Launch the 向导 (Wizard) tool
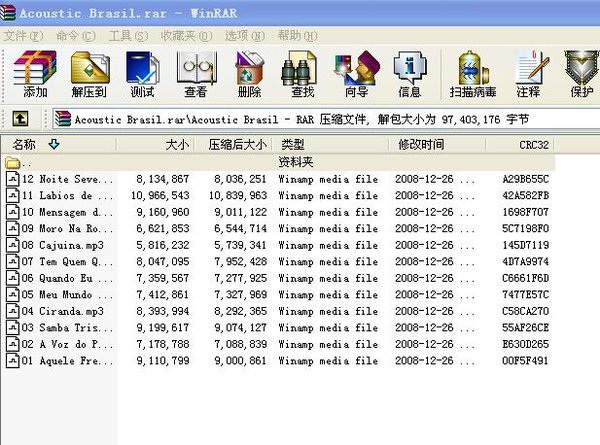This screenshot has width=600, height=445. coord(357,74)
